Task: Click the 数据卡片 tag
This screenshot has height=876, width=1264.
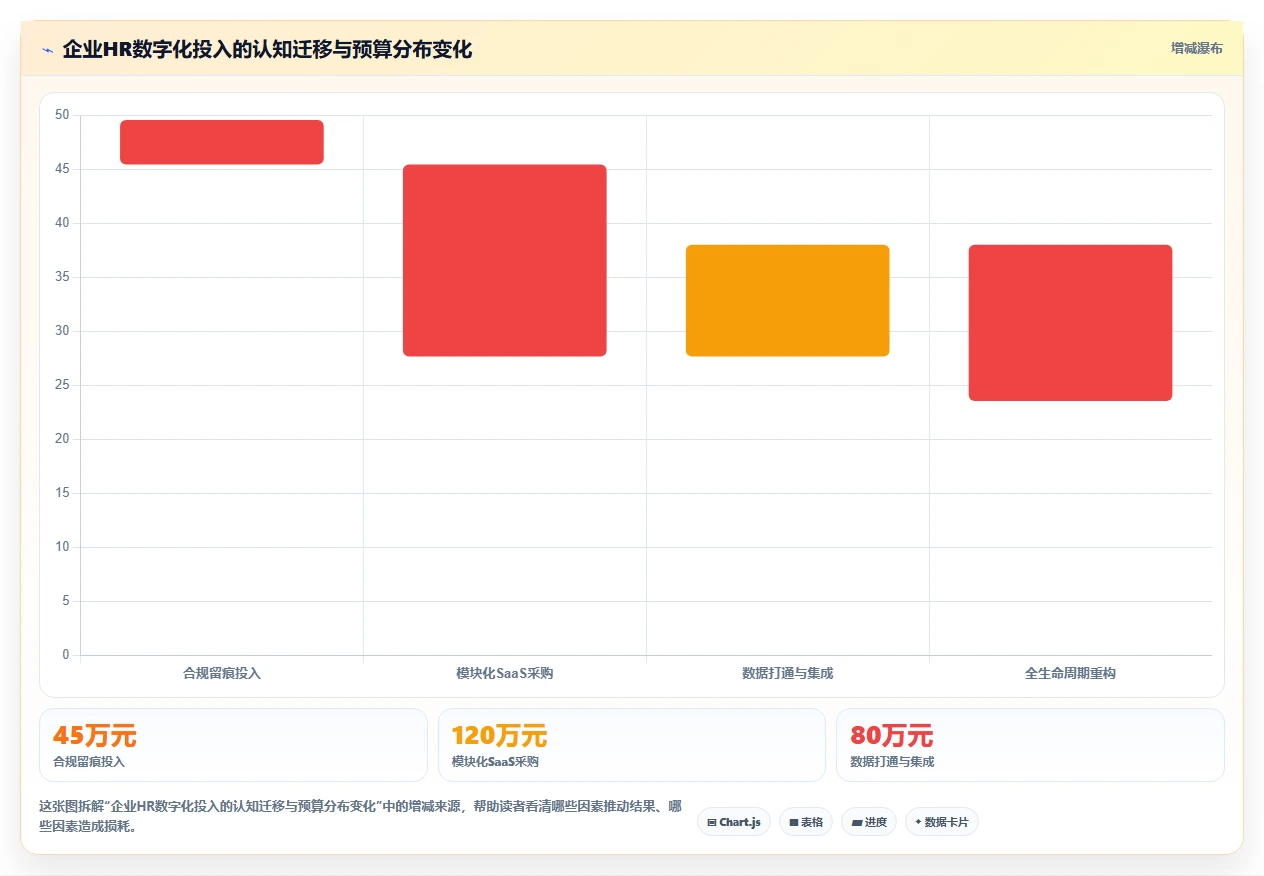Action: 942,822
